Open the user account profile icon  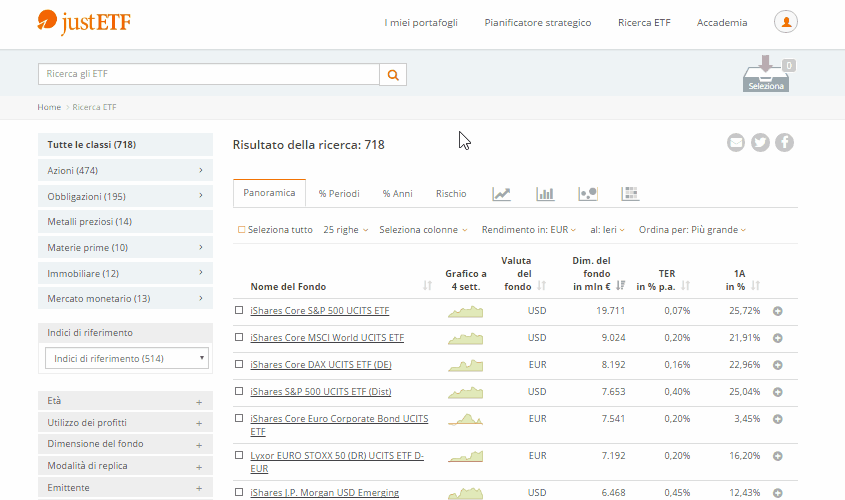tap(786, 22)
